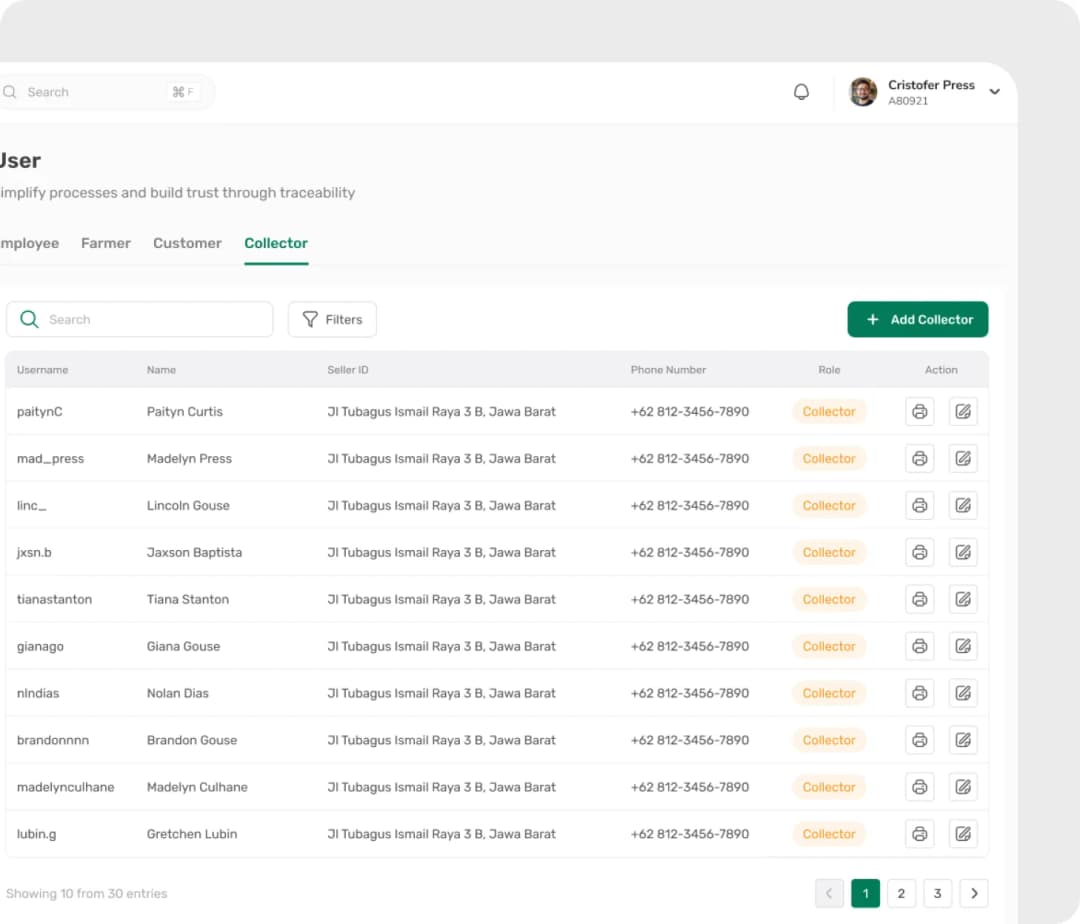Select username nlndias
The image size is (1080, 924).
coord(38,693)
